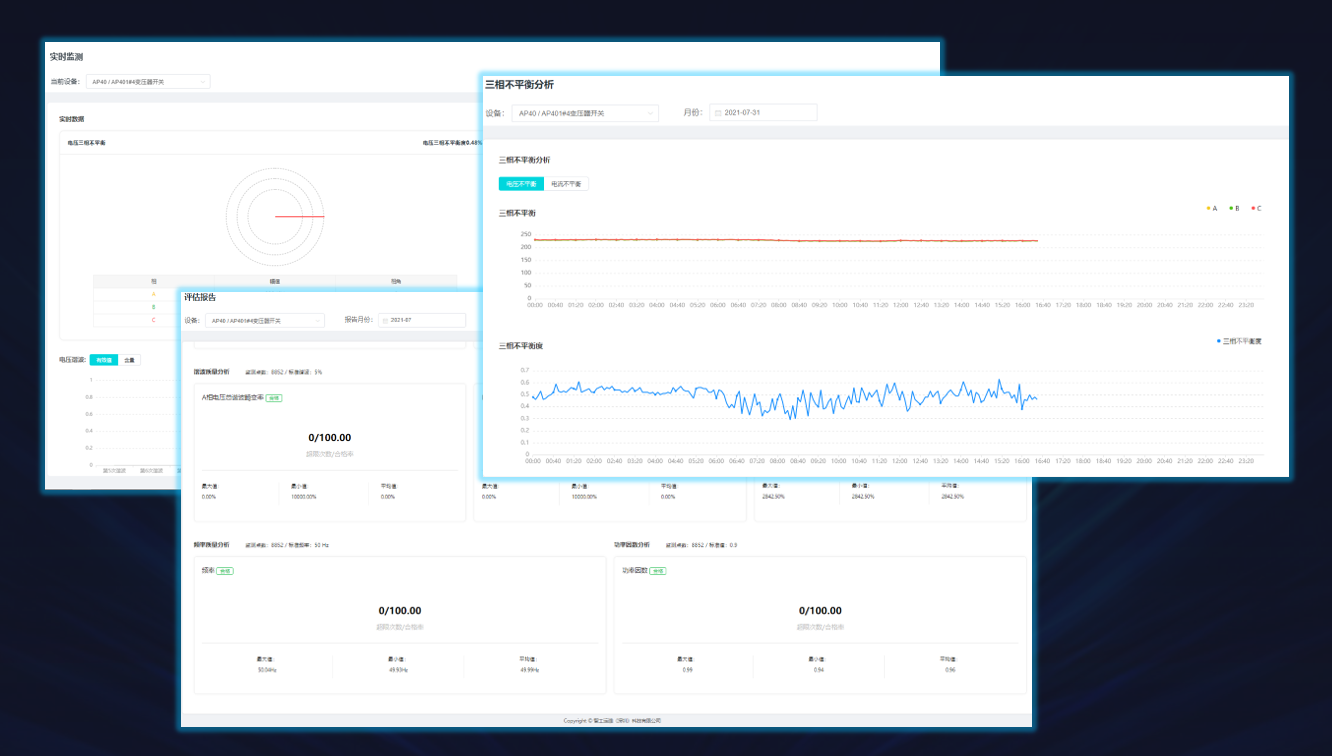The width and height of the screenshot is (1332, 756).
Task: Click the 三相不平衡分析 panel title at top
Action: (519, 85)
